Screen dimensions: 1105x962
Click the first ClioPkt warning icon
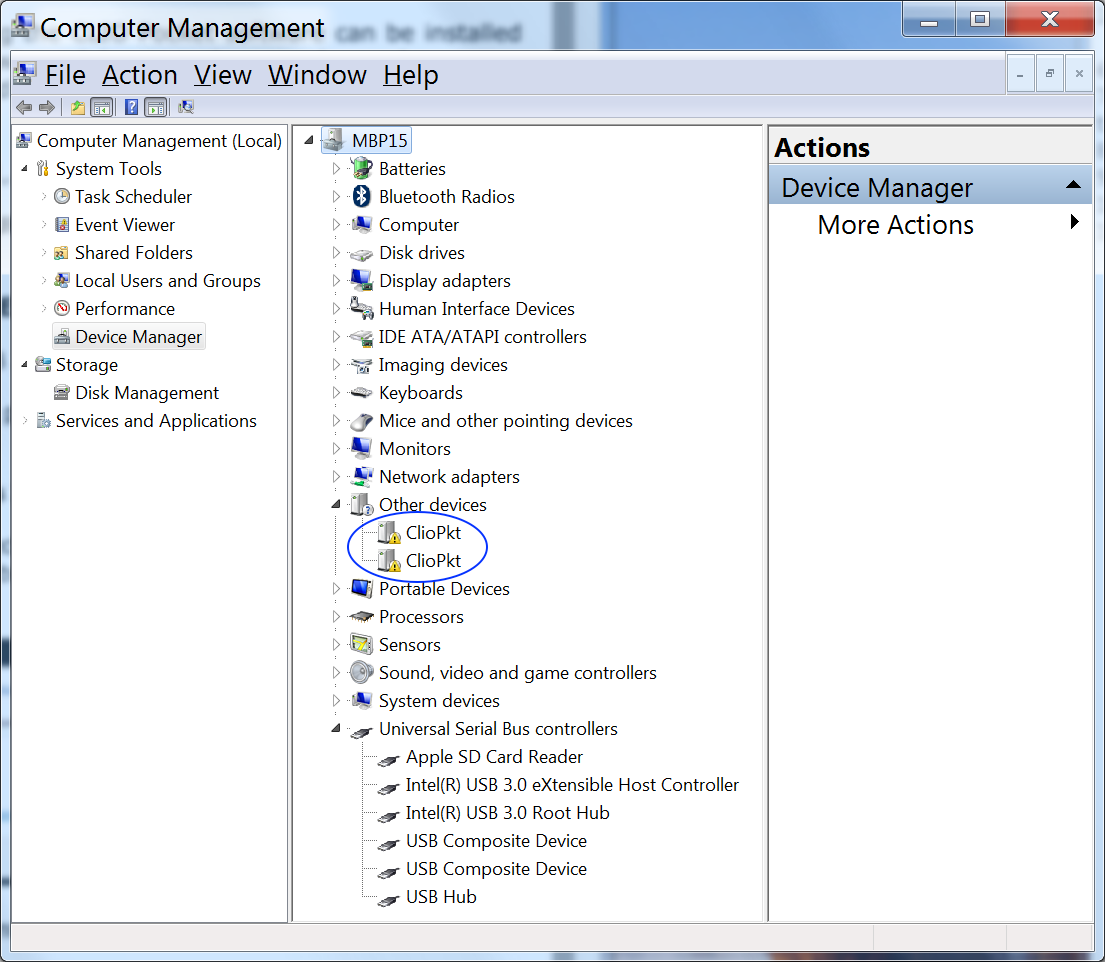tap(389, 533)
